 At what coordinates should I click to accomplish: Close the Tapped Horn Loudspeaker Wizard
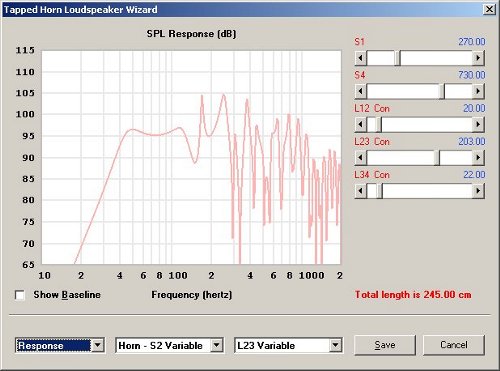click(489, 9)
